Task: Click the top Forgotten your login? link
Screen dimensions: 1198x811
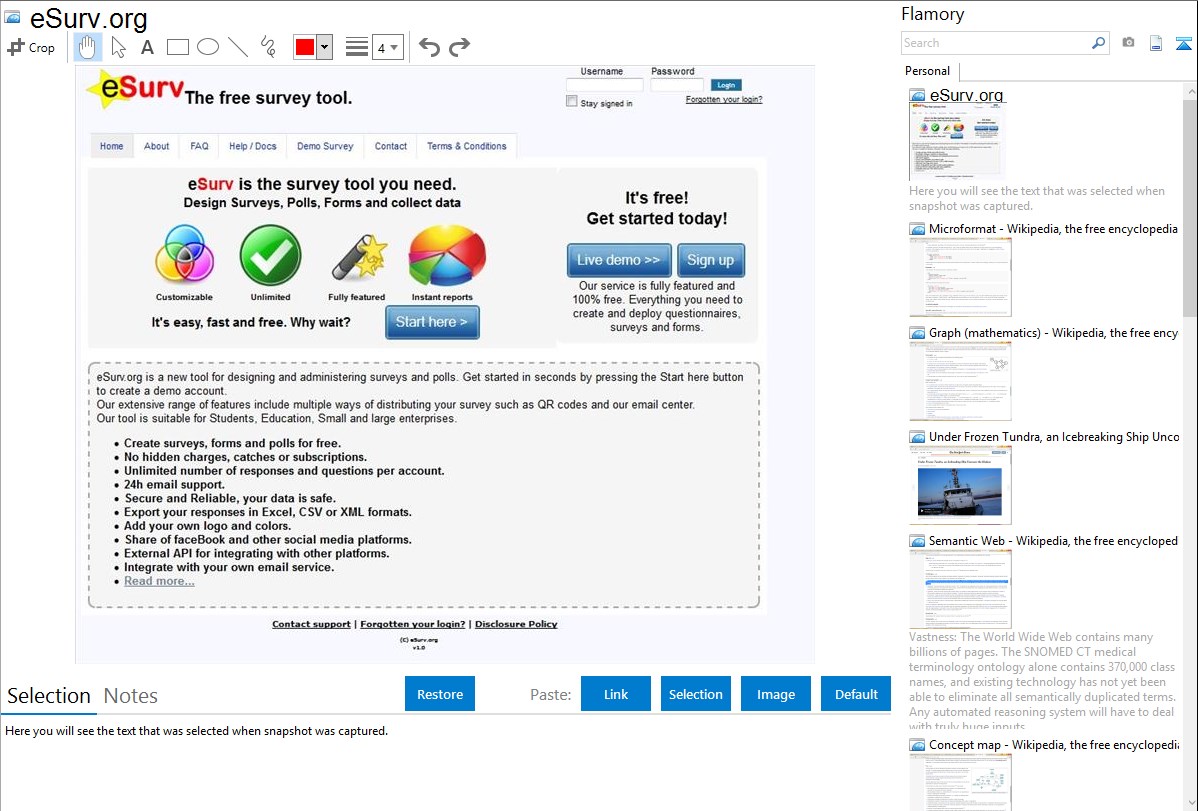Action: (x=724, y=99)
